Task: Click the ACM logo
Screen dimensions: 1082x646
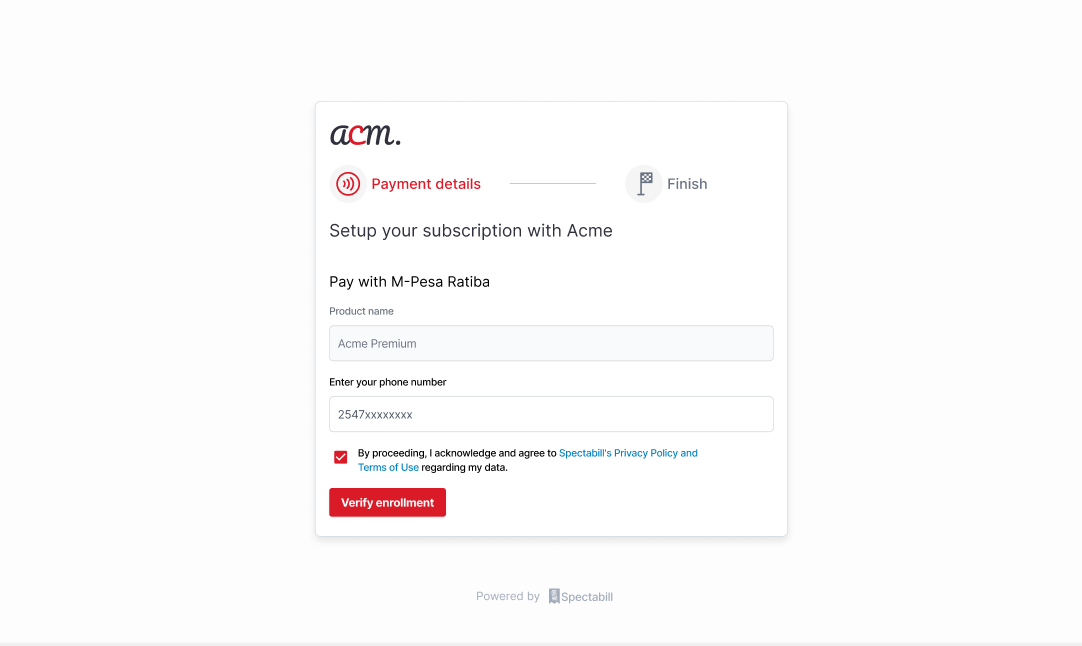Action: (x=365, y=134)
